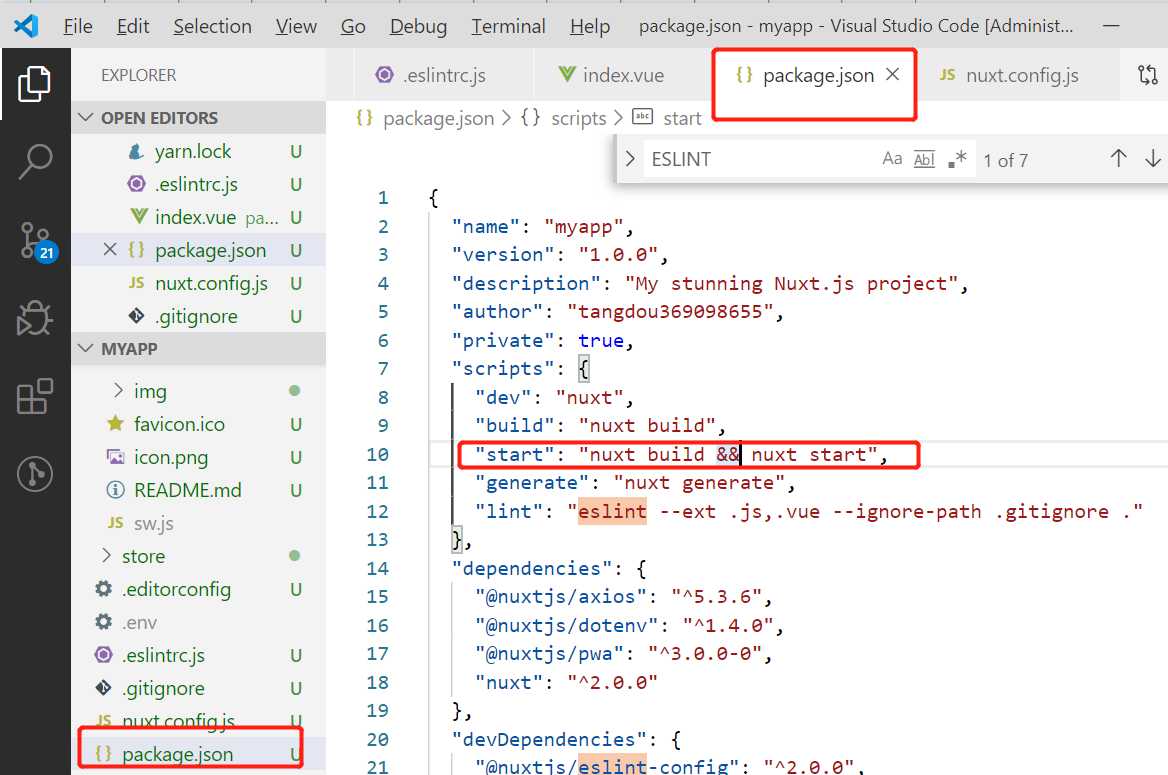Open the Edit menu
This screenshot has height=775, width=1168.
[x=133, y=26]
